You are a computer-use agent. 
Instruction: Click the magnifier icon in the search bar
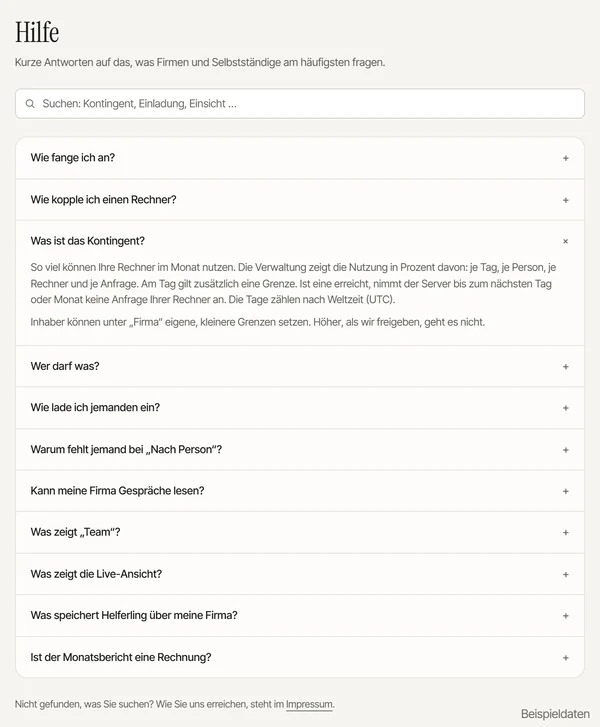pyautogui.click(x=30, y=103)
